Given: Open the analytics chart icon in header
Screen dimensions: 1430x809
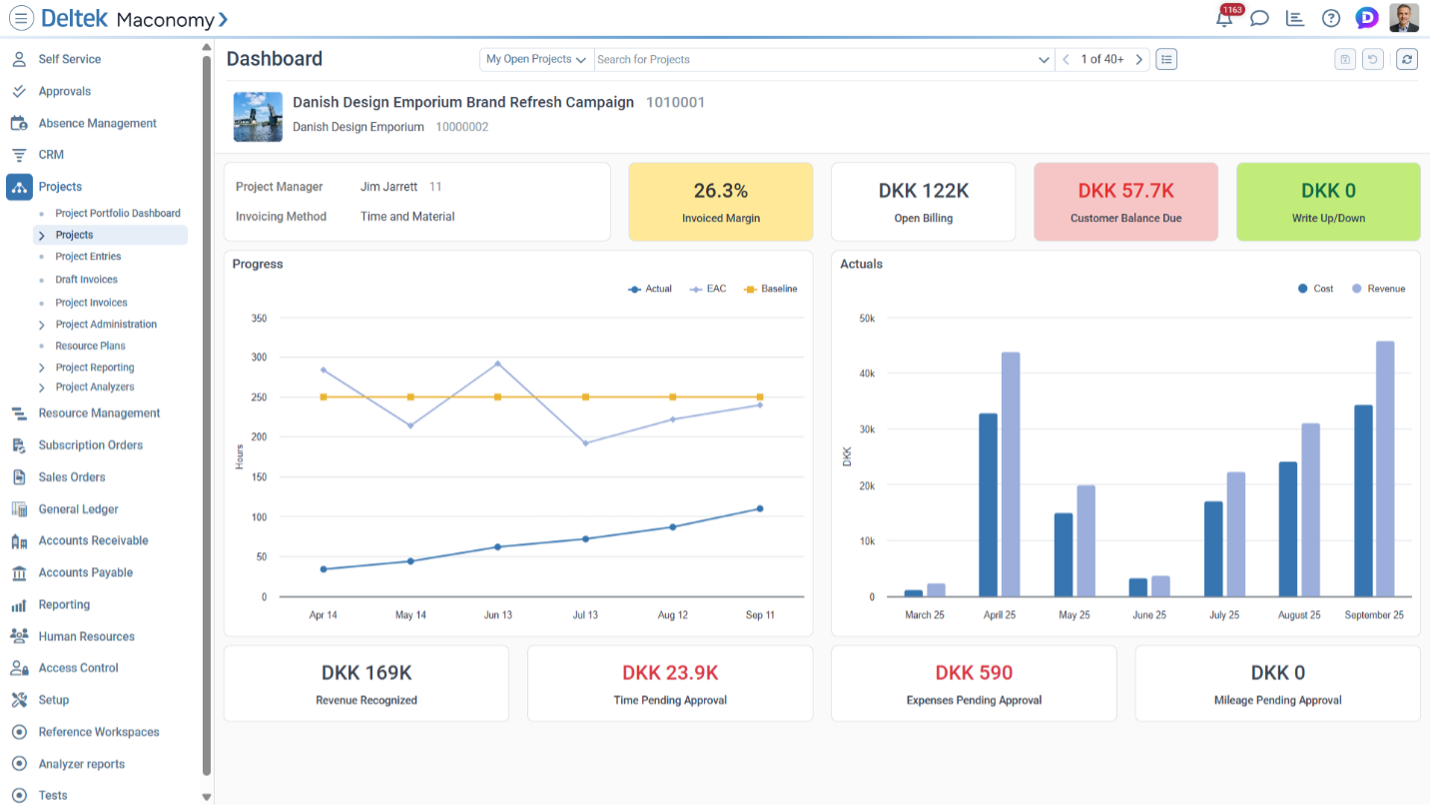Looking at the screenshot, I should tap(1295, 18).
